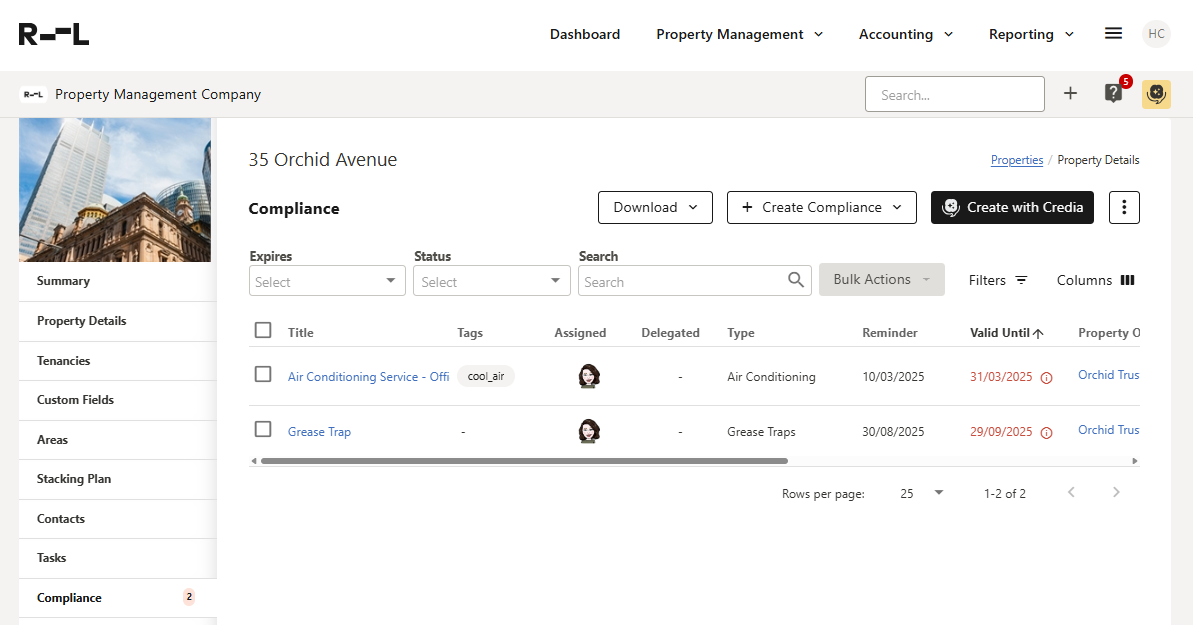Toggle the select-all header checkbox
The width and height of the screenshot is (1193, 625).
pyautogui.click(x=263, y=330)
